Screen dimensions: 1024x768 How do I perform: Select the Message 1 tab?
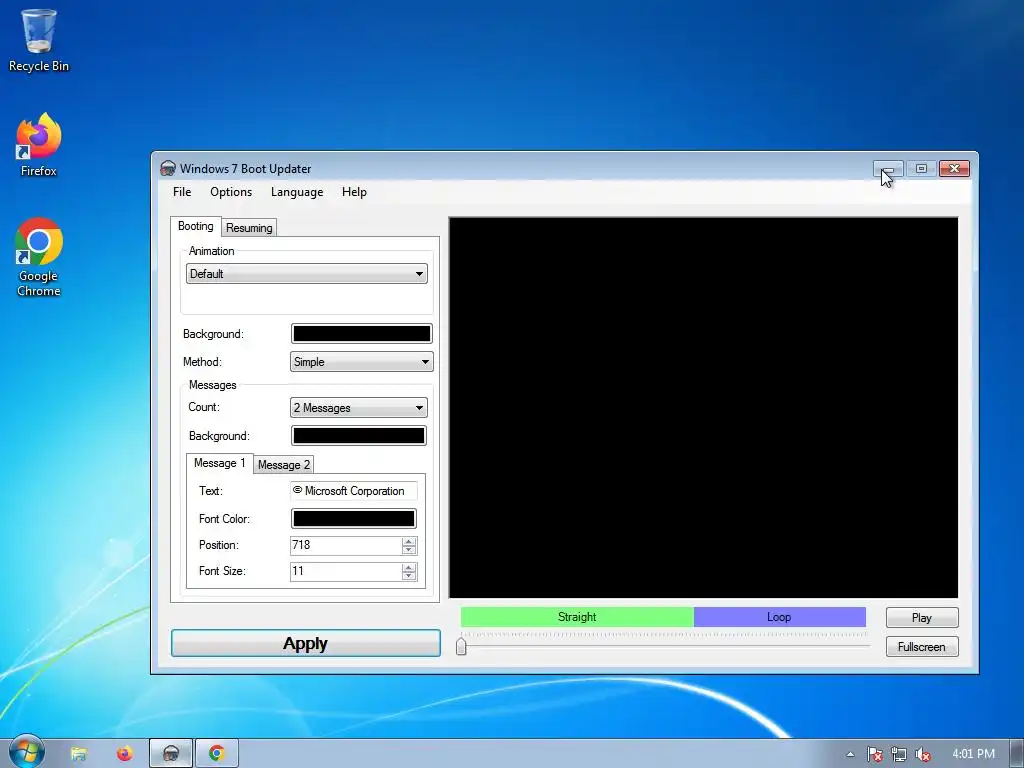point(219,463)
